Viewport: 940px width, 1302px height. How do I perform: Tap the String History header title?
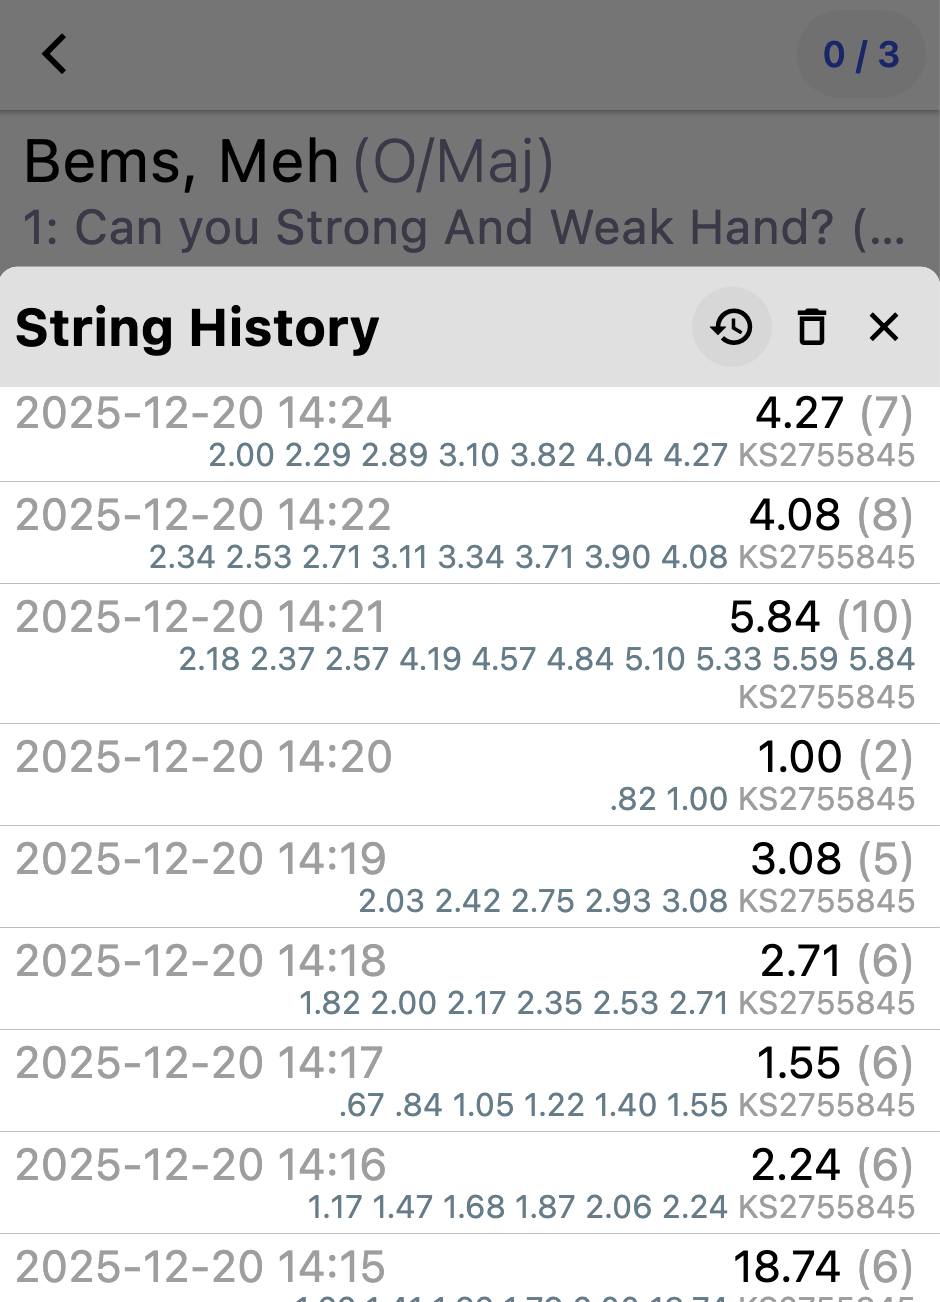(198, 328)
